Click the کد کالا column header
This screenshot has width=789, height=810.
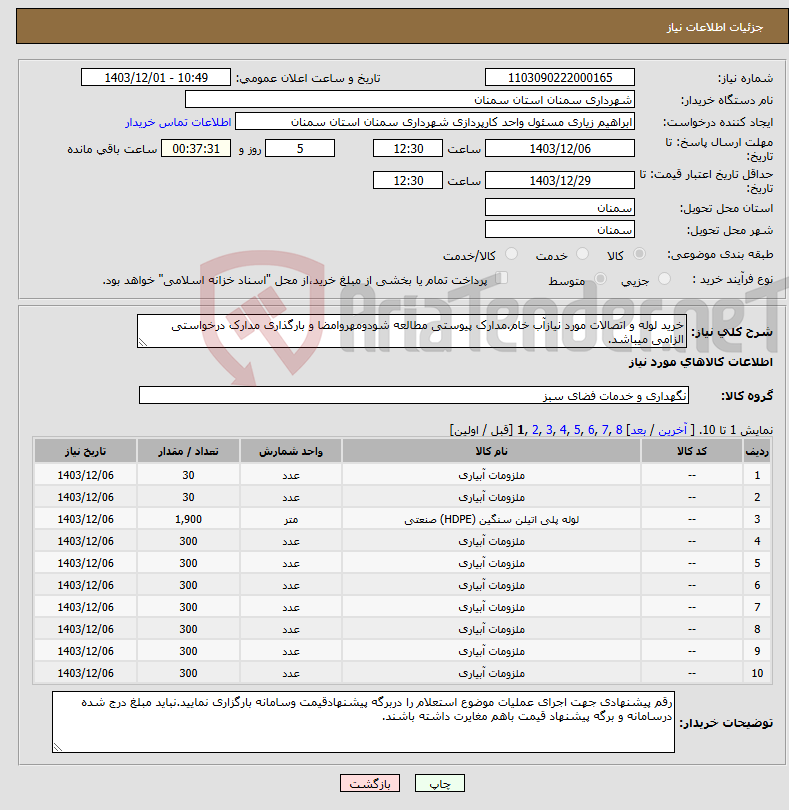pos(692,451)
